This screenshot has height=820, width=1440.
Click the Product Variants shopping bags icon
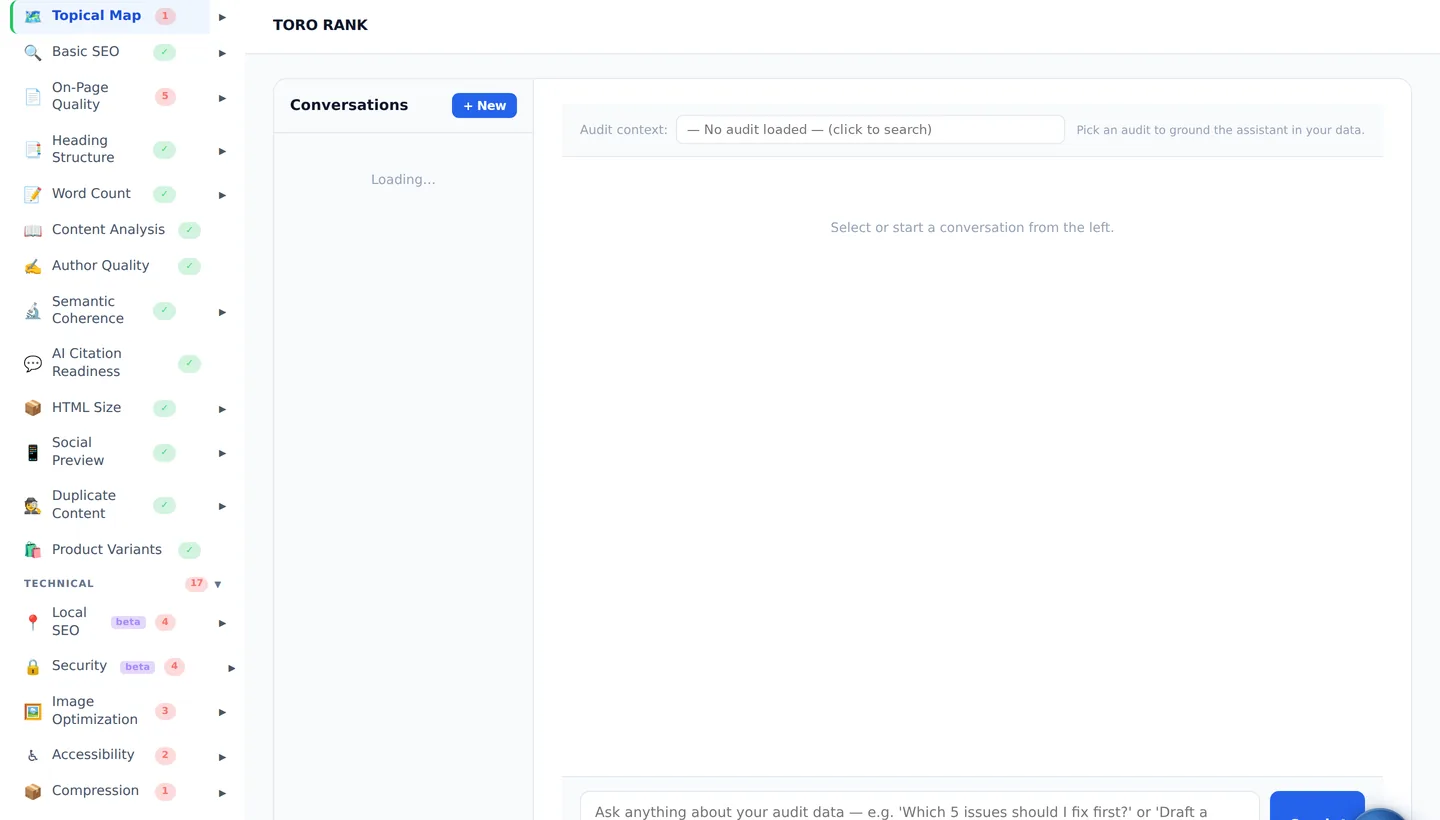click(33, 550)
